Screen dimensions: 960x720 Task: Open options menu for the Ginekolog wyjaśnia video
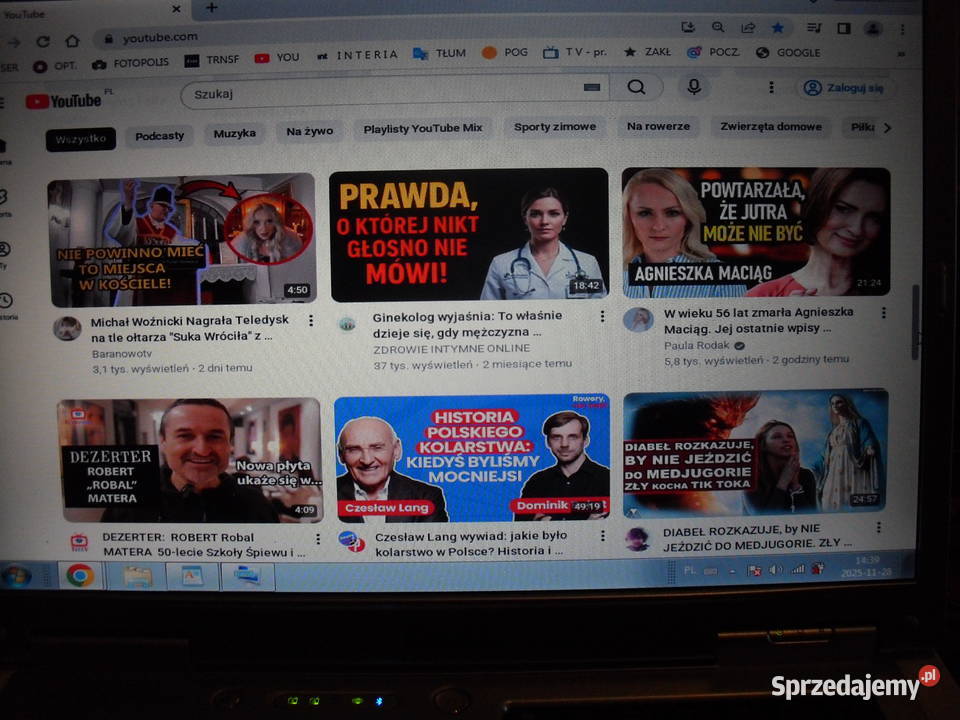(602, 316)
